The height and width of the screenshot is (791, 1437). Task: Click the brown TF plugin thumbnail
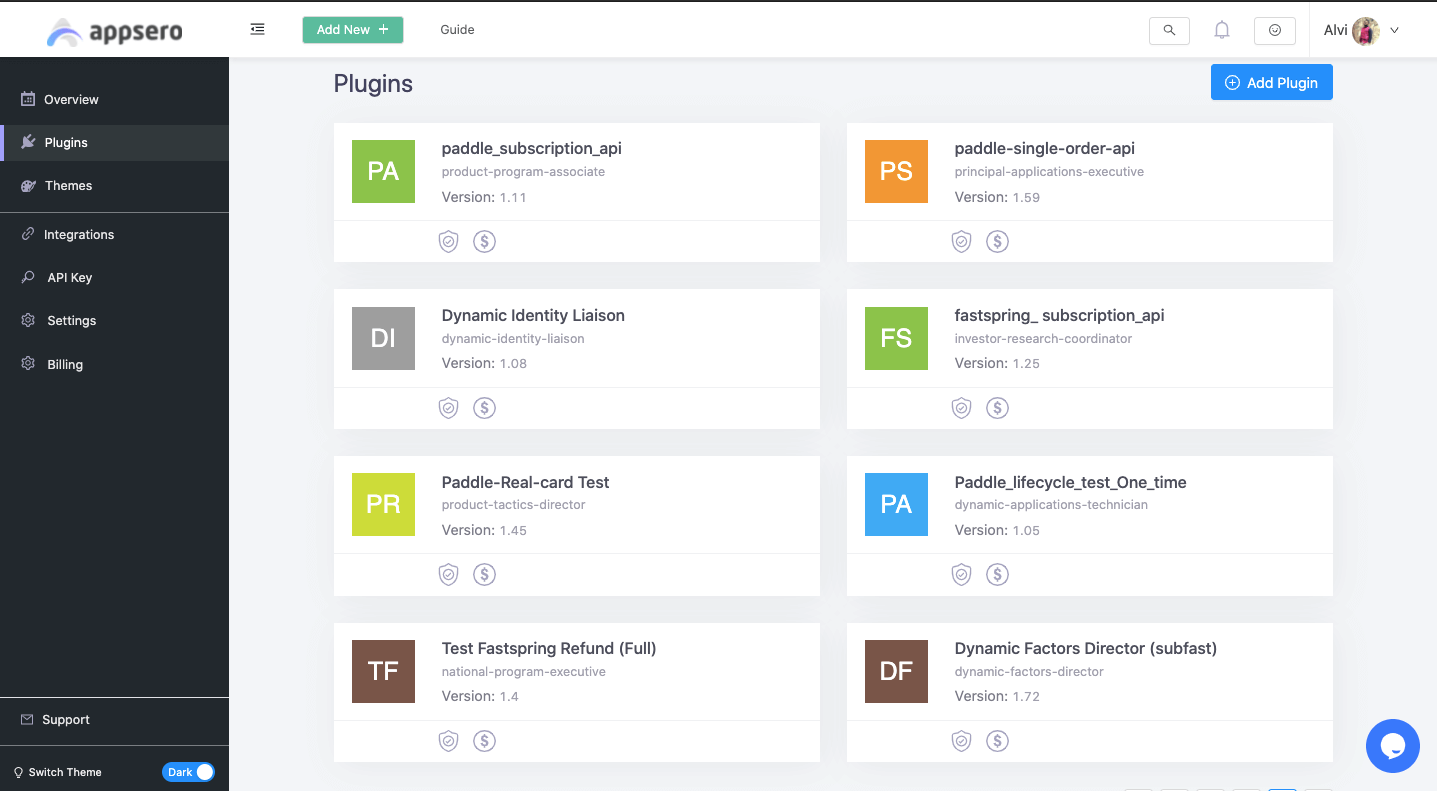(383, 671)
